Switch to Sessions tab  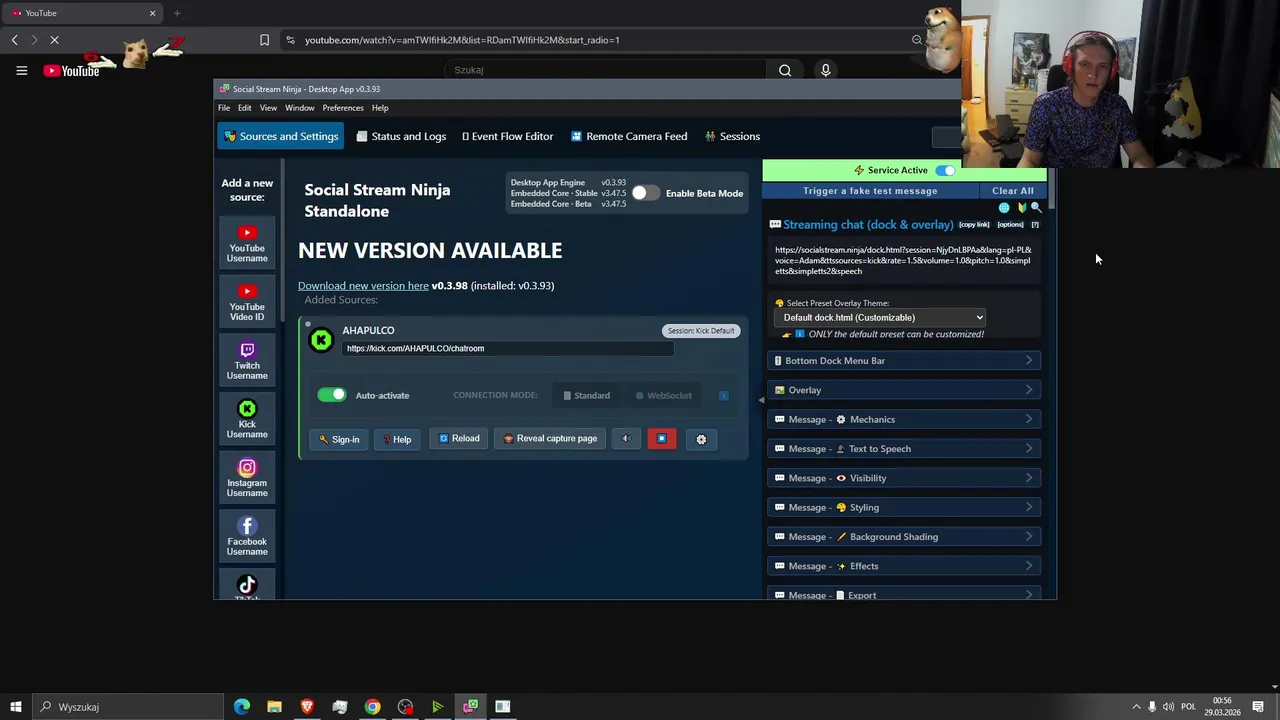tap(732, 136)
